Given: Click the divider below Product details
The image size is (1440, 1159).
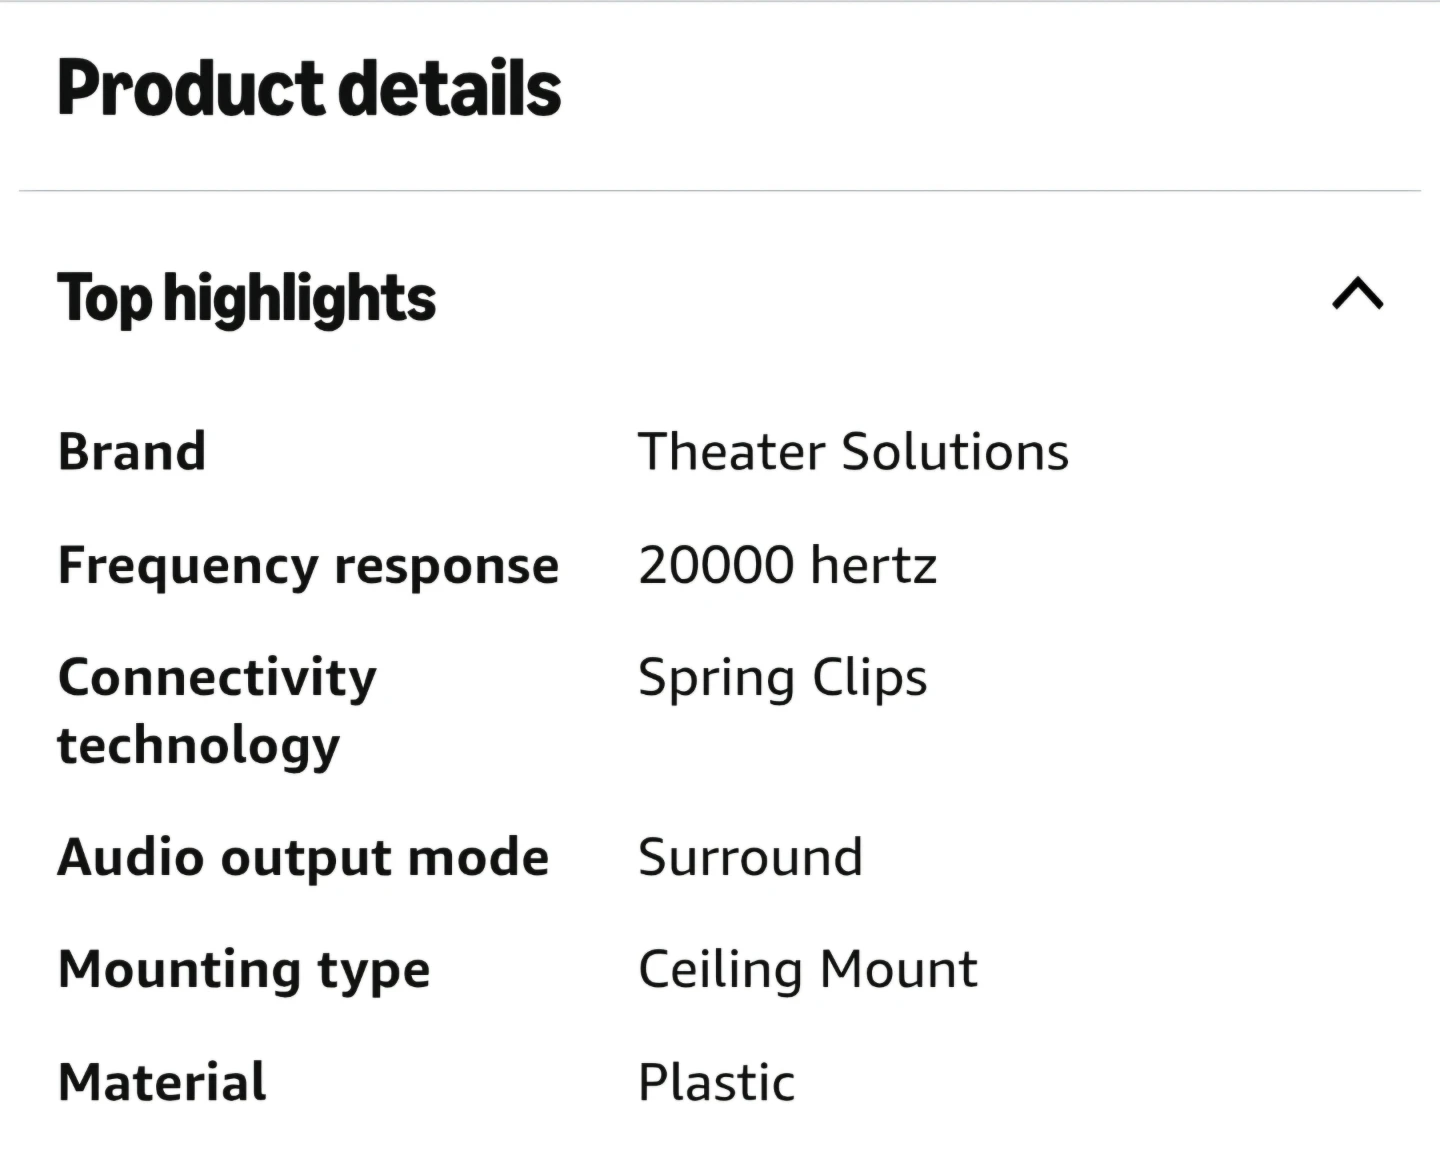Looking at the screenshot, I should (x=720, y=190).
